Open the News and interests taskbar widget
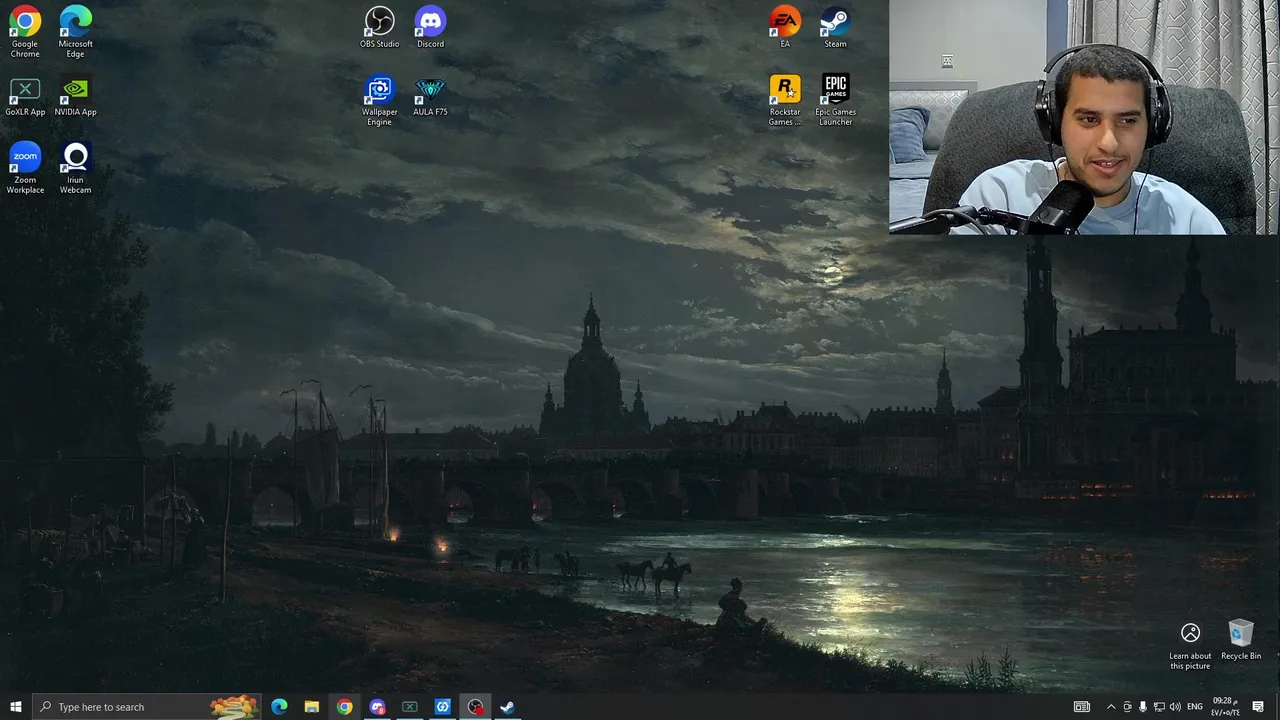 tap(1082, 707)
